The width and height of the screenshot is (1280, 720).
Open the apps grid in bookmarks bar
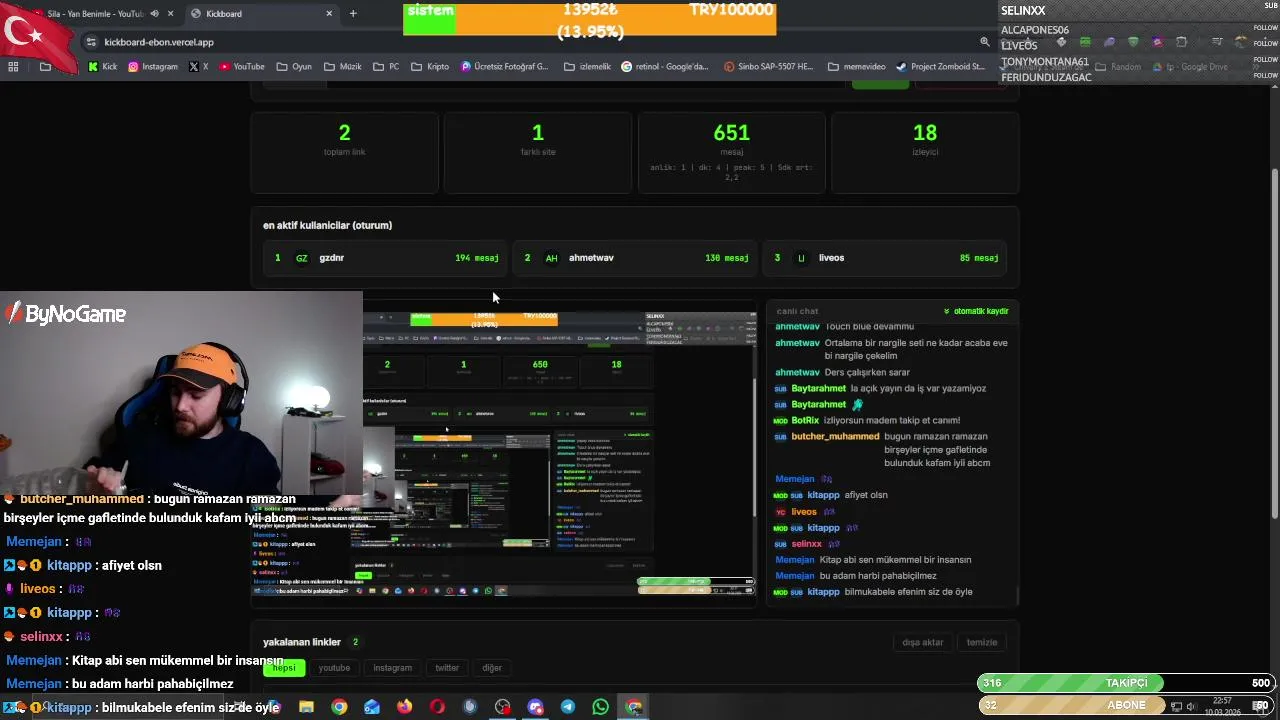[x=13, y=67]
